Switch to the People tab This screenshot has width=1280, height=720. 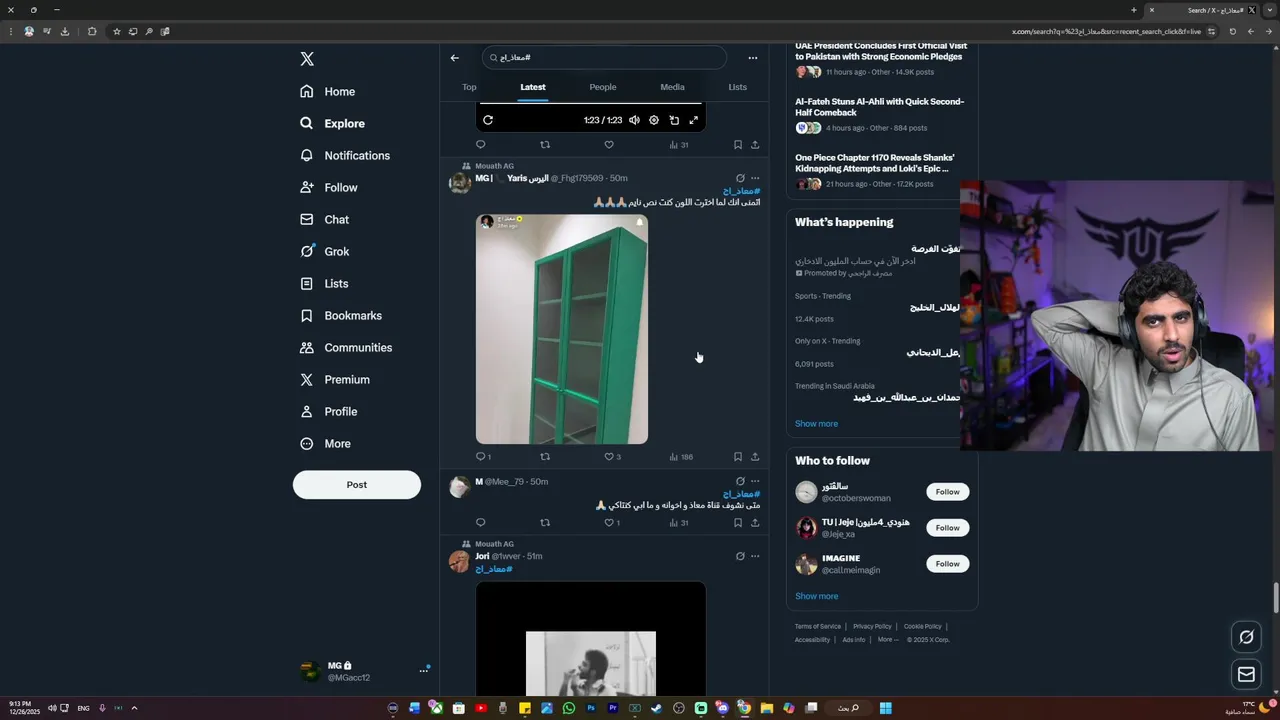603,87
